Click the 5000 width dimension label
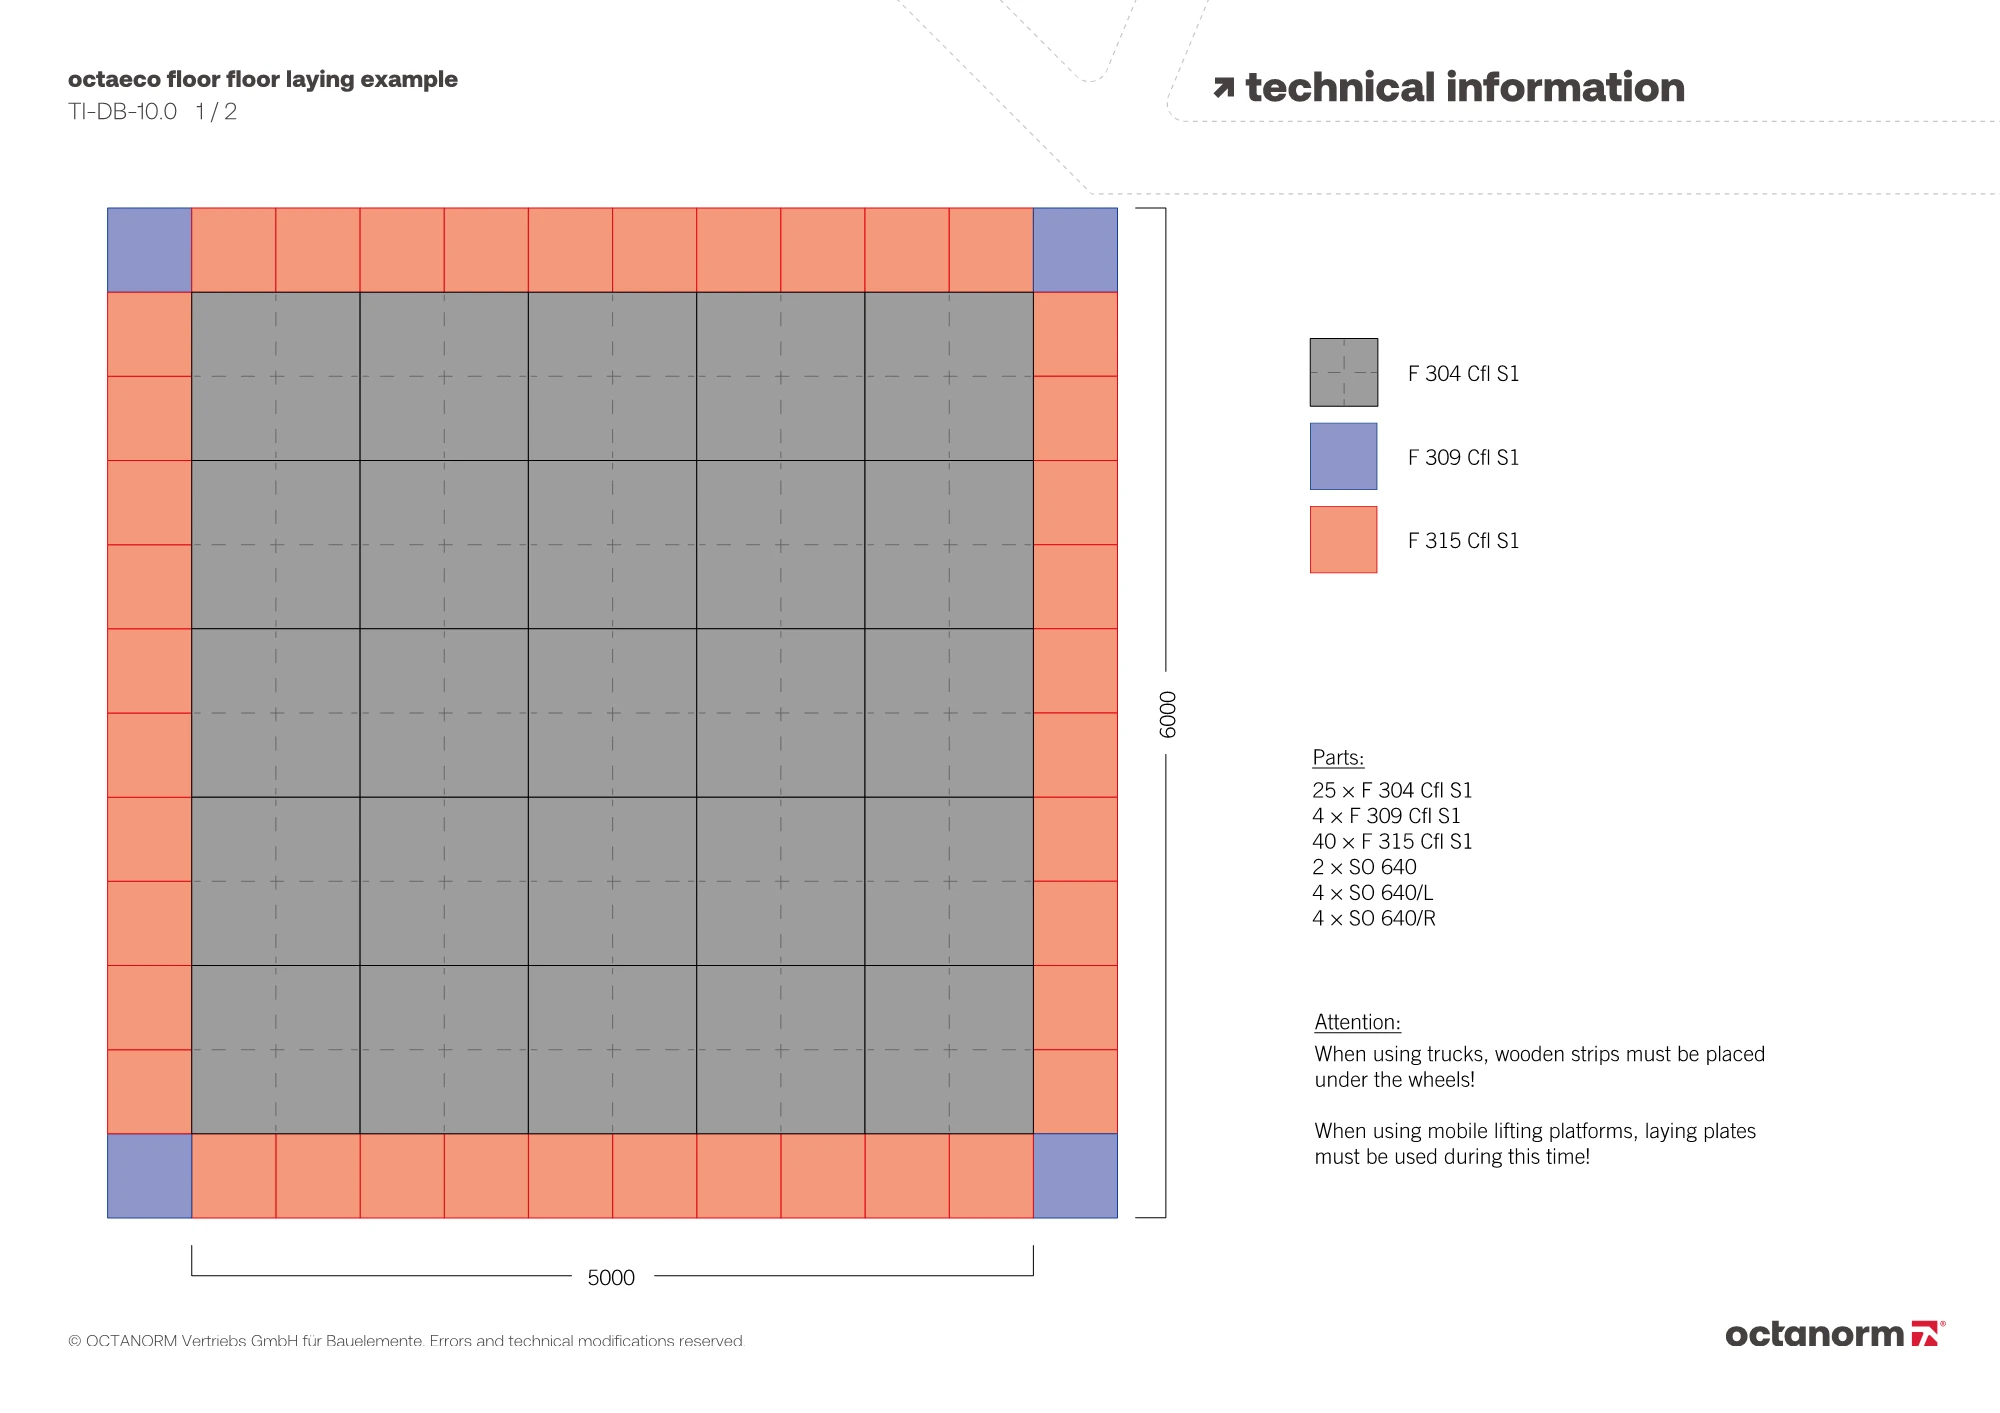 point(611,1278)
